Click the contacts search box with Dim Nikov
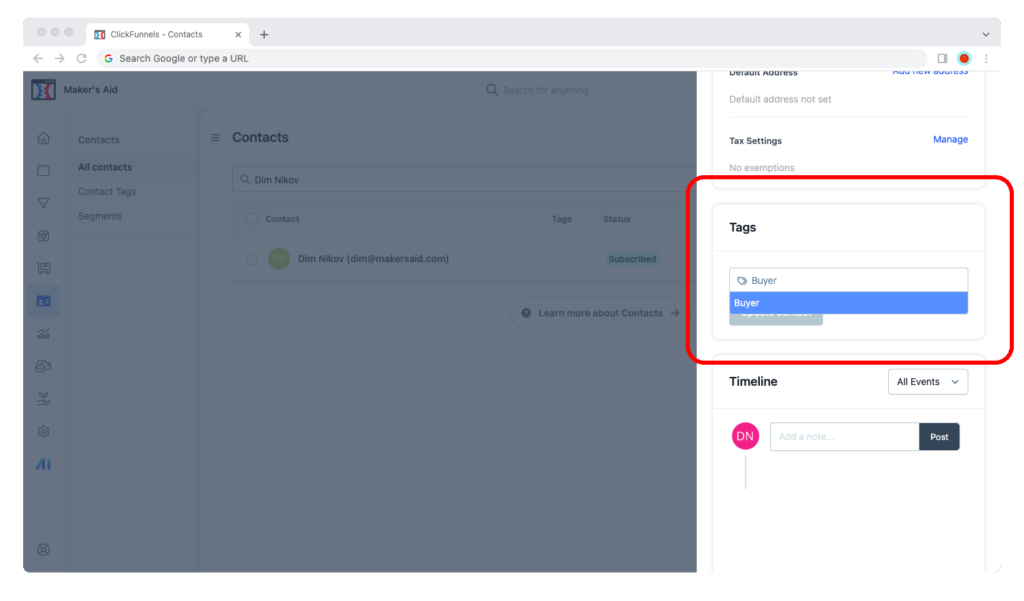Image resolution: width=1024 pixels, height=601 pixels. 464,180
